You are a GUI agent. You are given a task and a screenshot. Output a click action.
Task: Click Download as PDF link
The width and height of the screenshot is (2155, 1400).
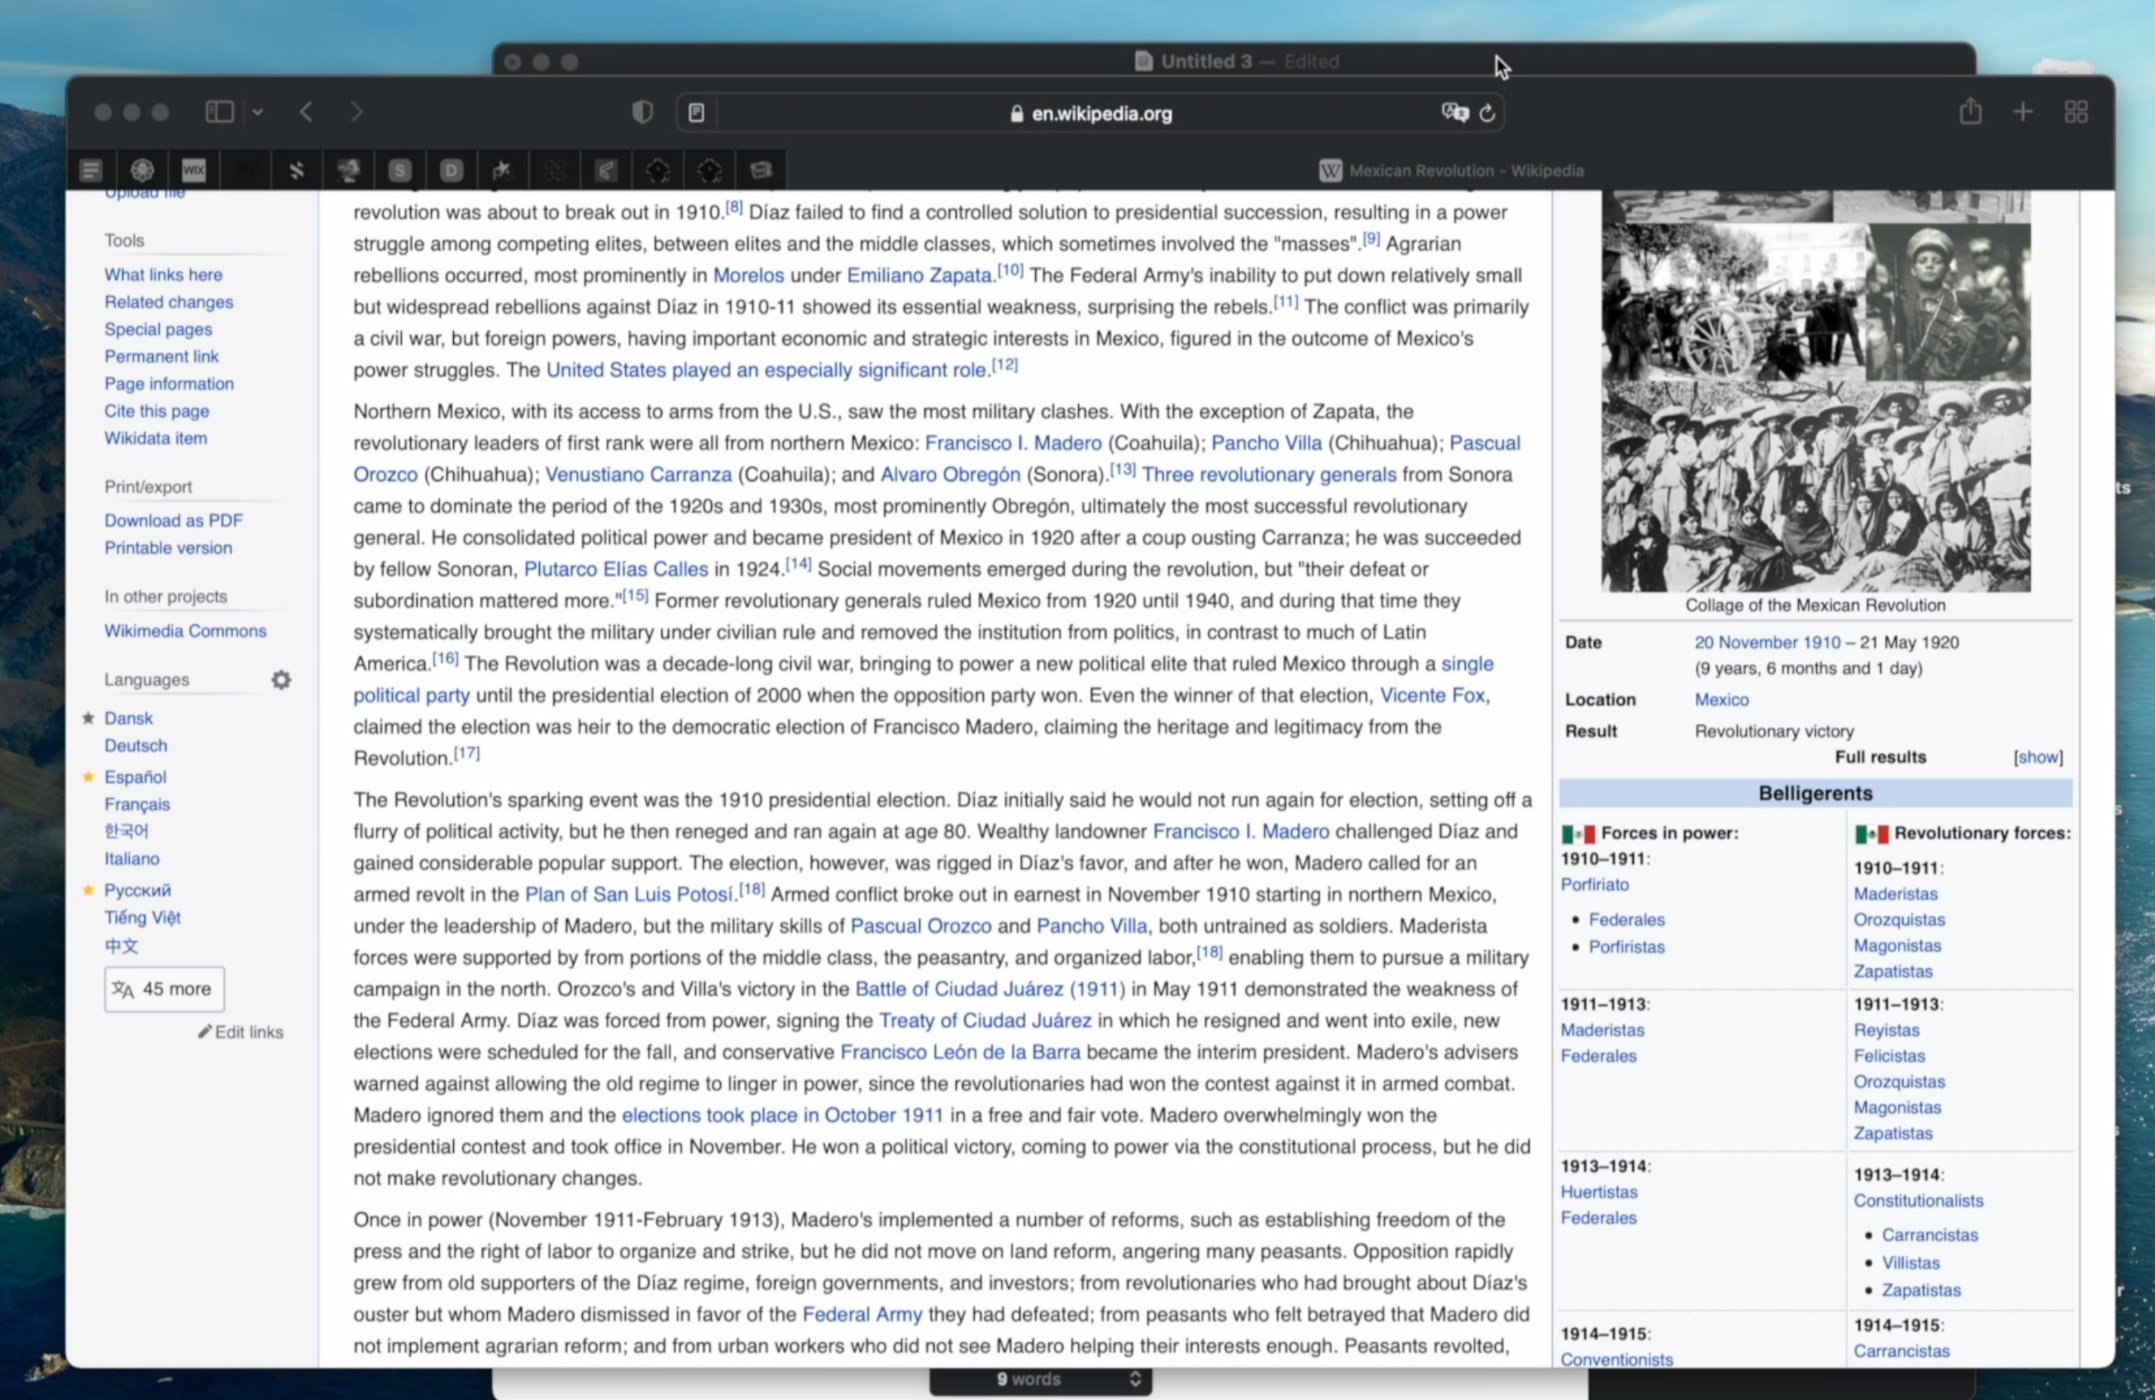click(x=173, y=520)
